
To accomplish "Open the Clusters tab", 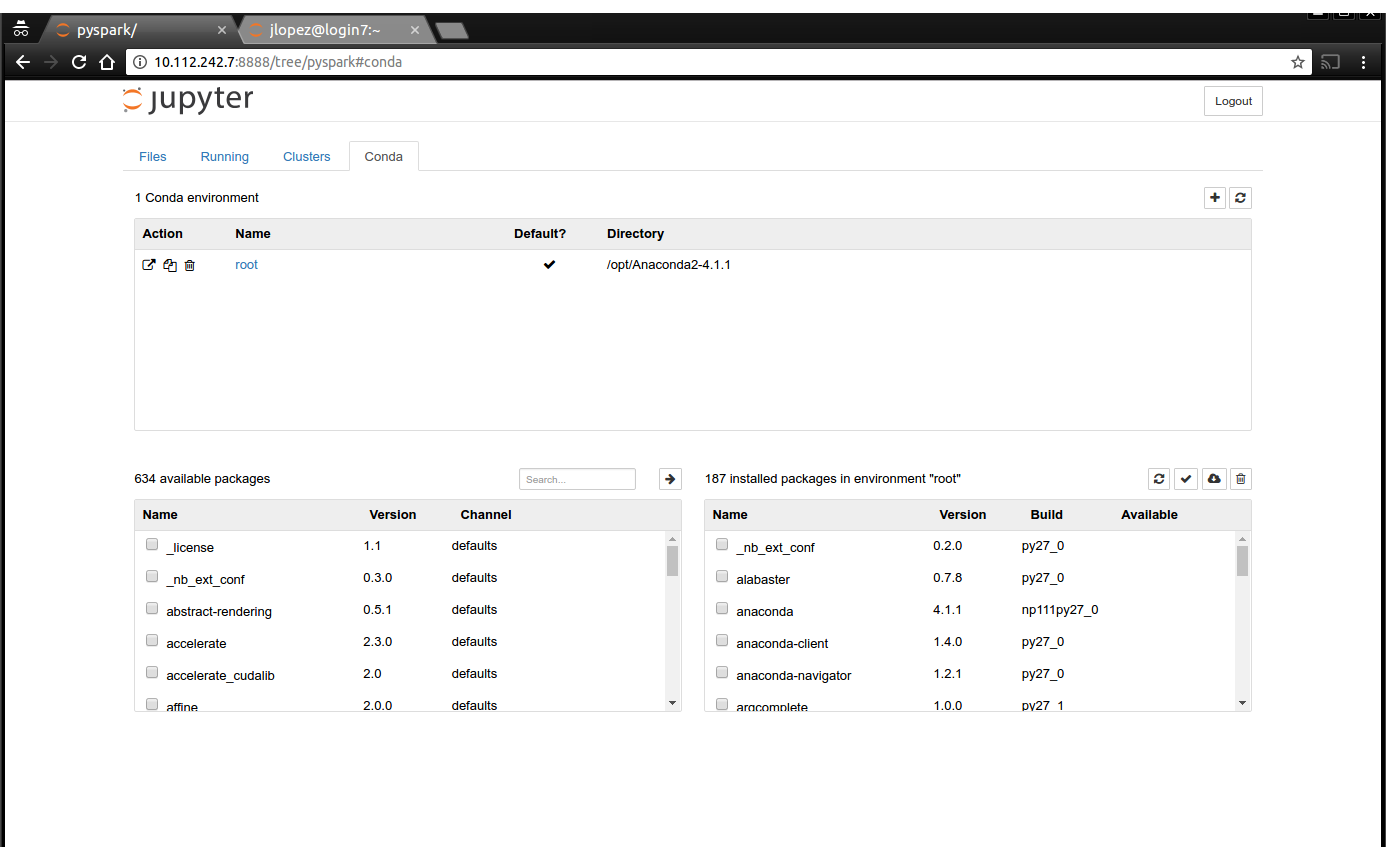I will tap(307, 157).
